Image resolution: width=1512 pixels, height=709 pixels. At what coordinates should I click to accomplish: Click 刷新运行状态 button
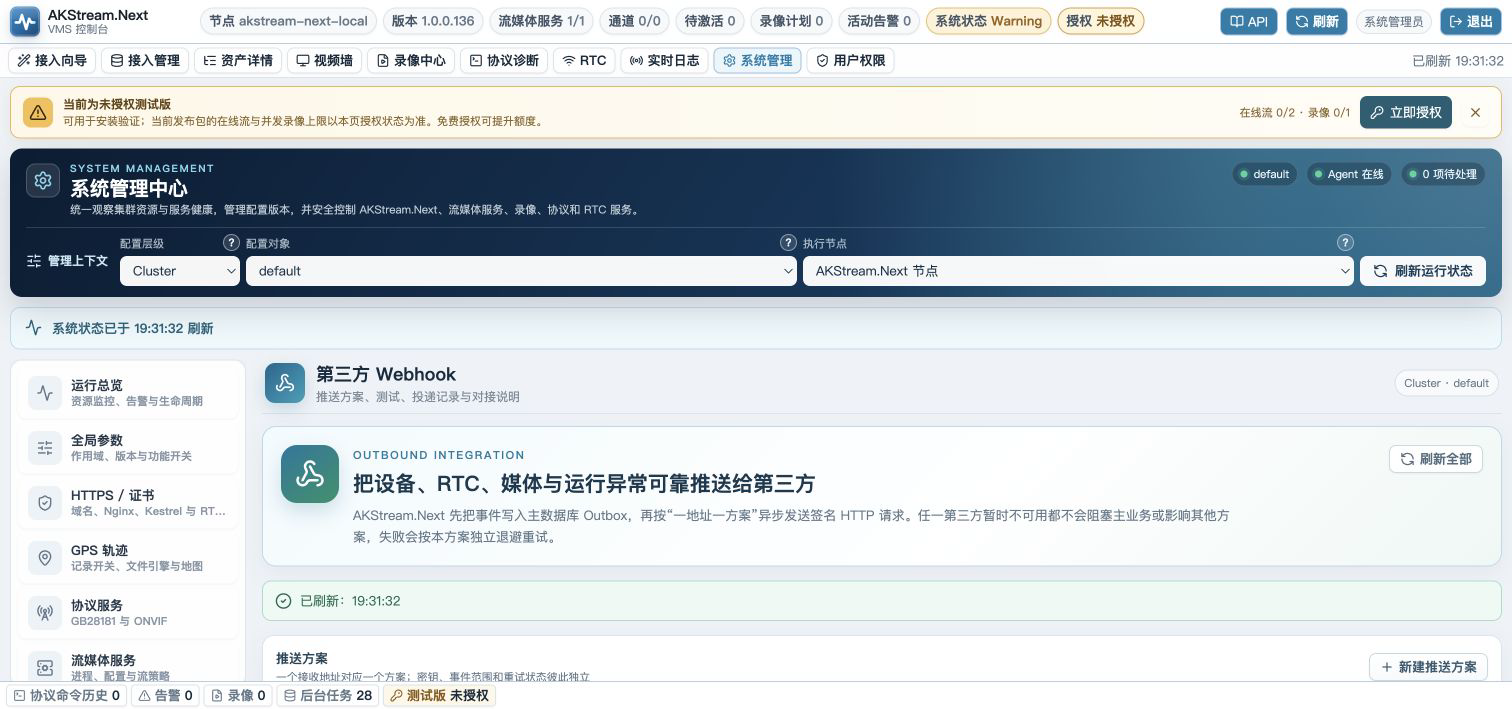point(1422,271)
